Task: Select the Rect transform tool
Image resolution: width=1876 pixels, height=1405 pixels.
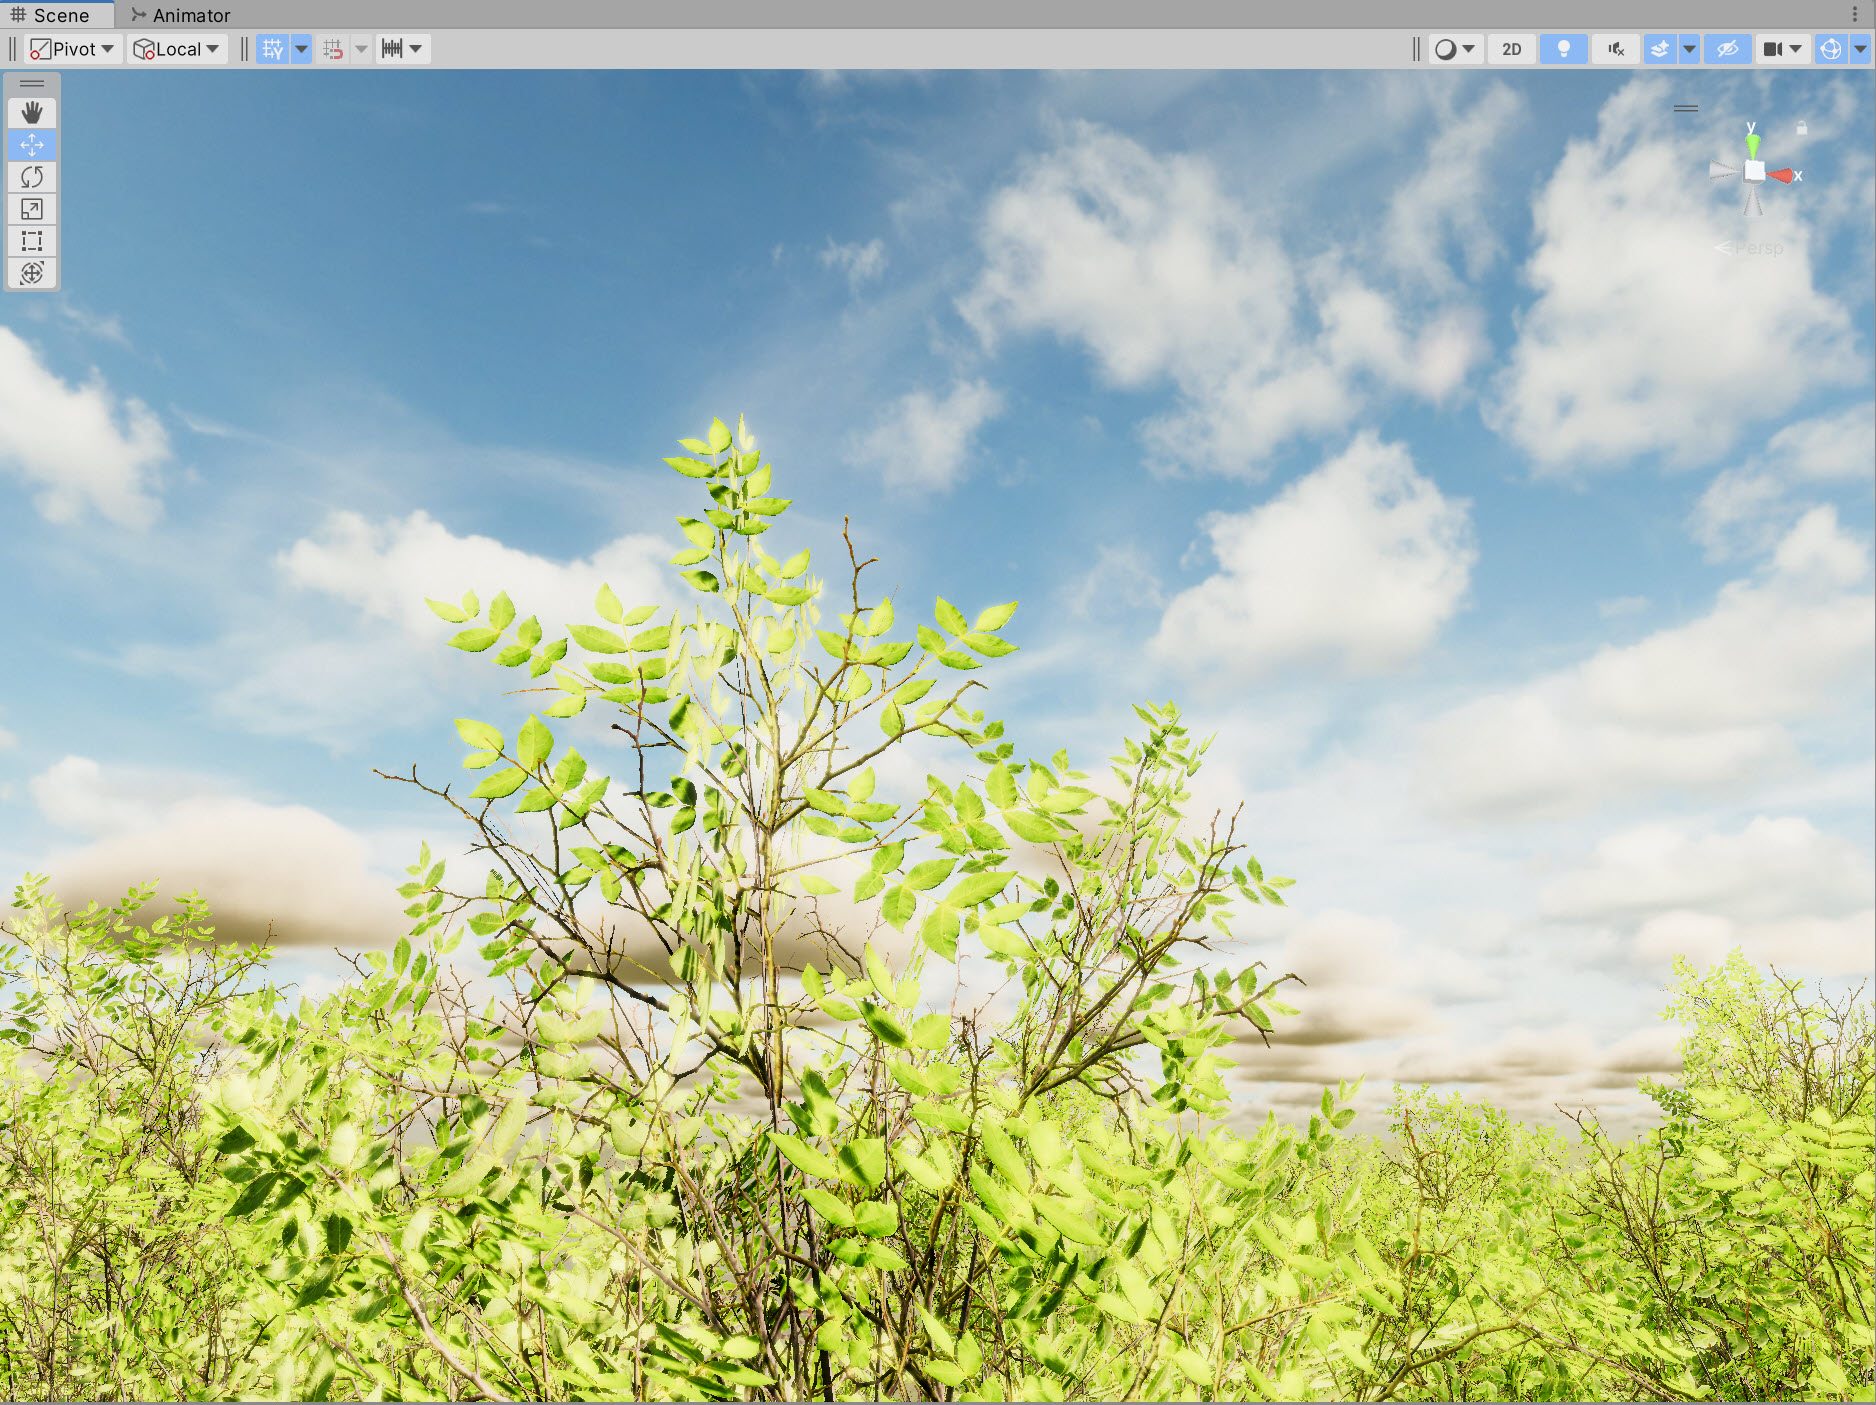Action: 32,241
